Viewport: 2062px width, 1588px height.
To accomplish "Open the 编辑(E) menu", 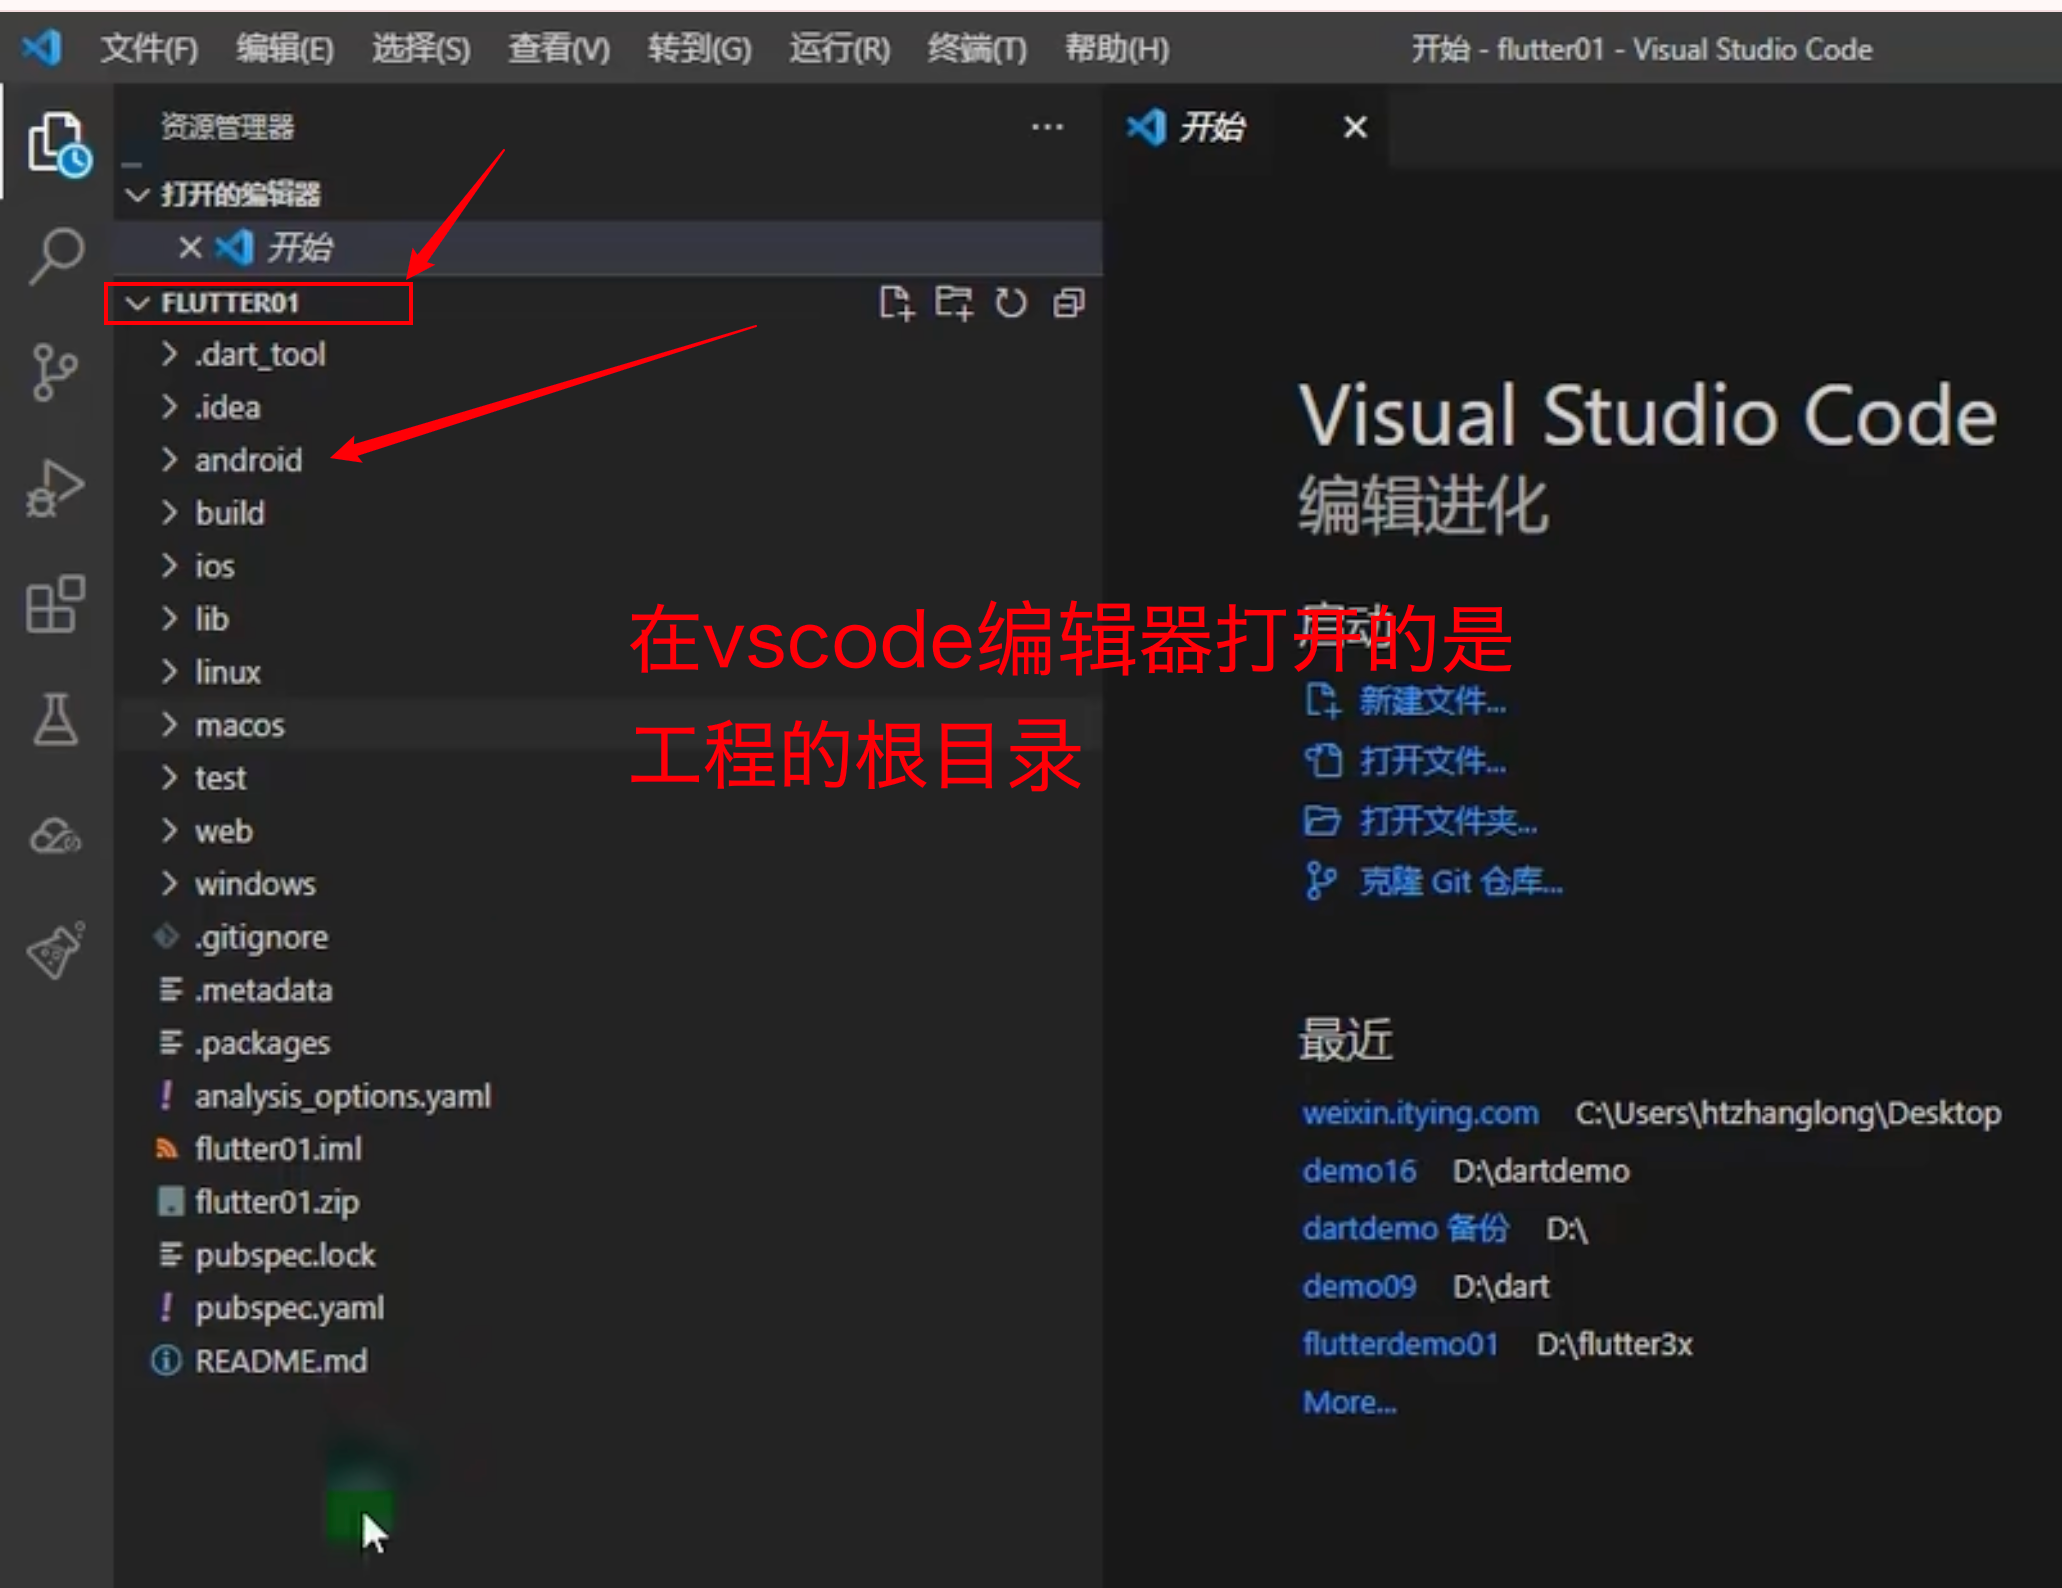I will (x=285, y=48).
